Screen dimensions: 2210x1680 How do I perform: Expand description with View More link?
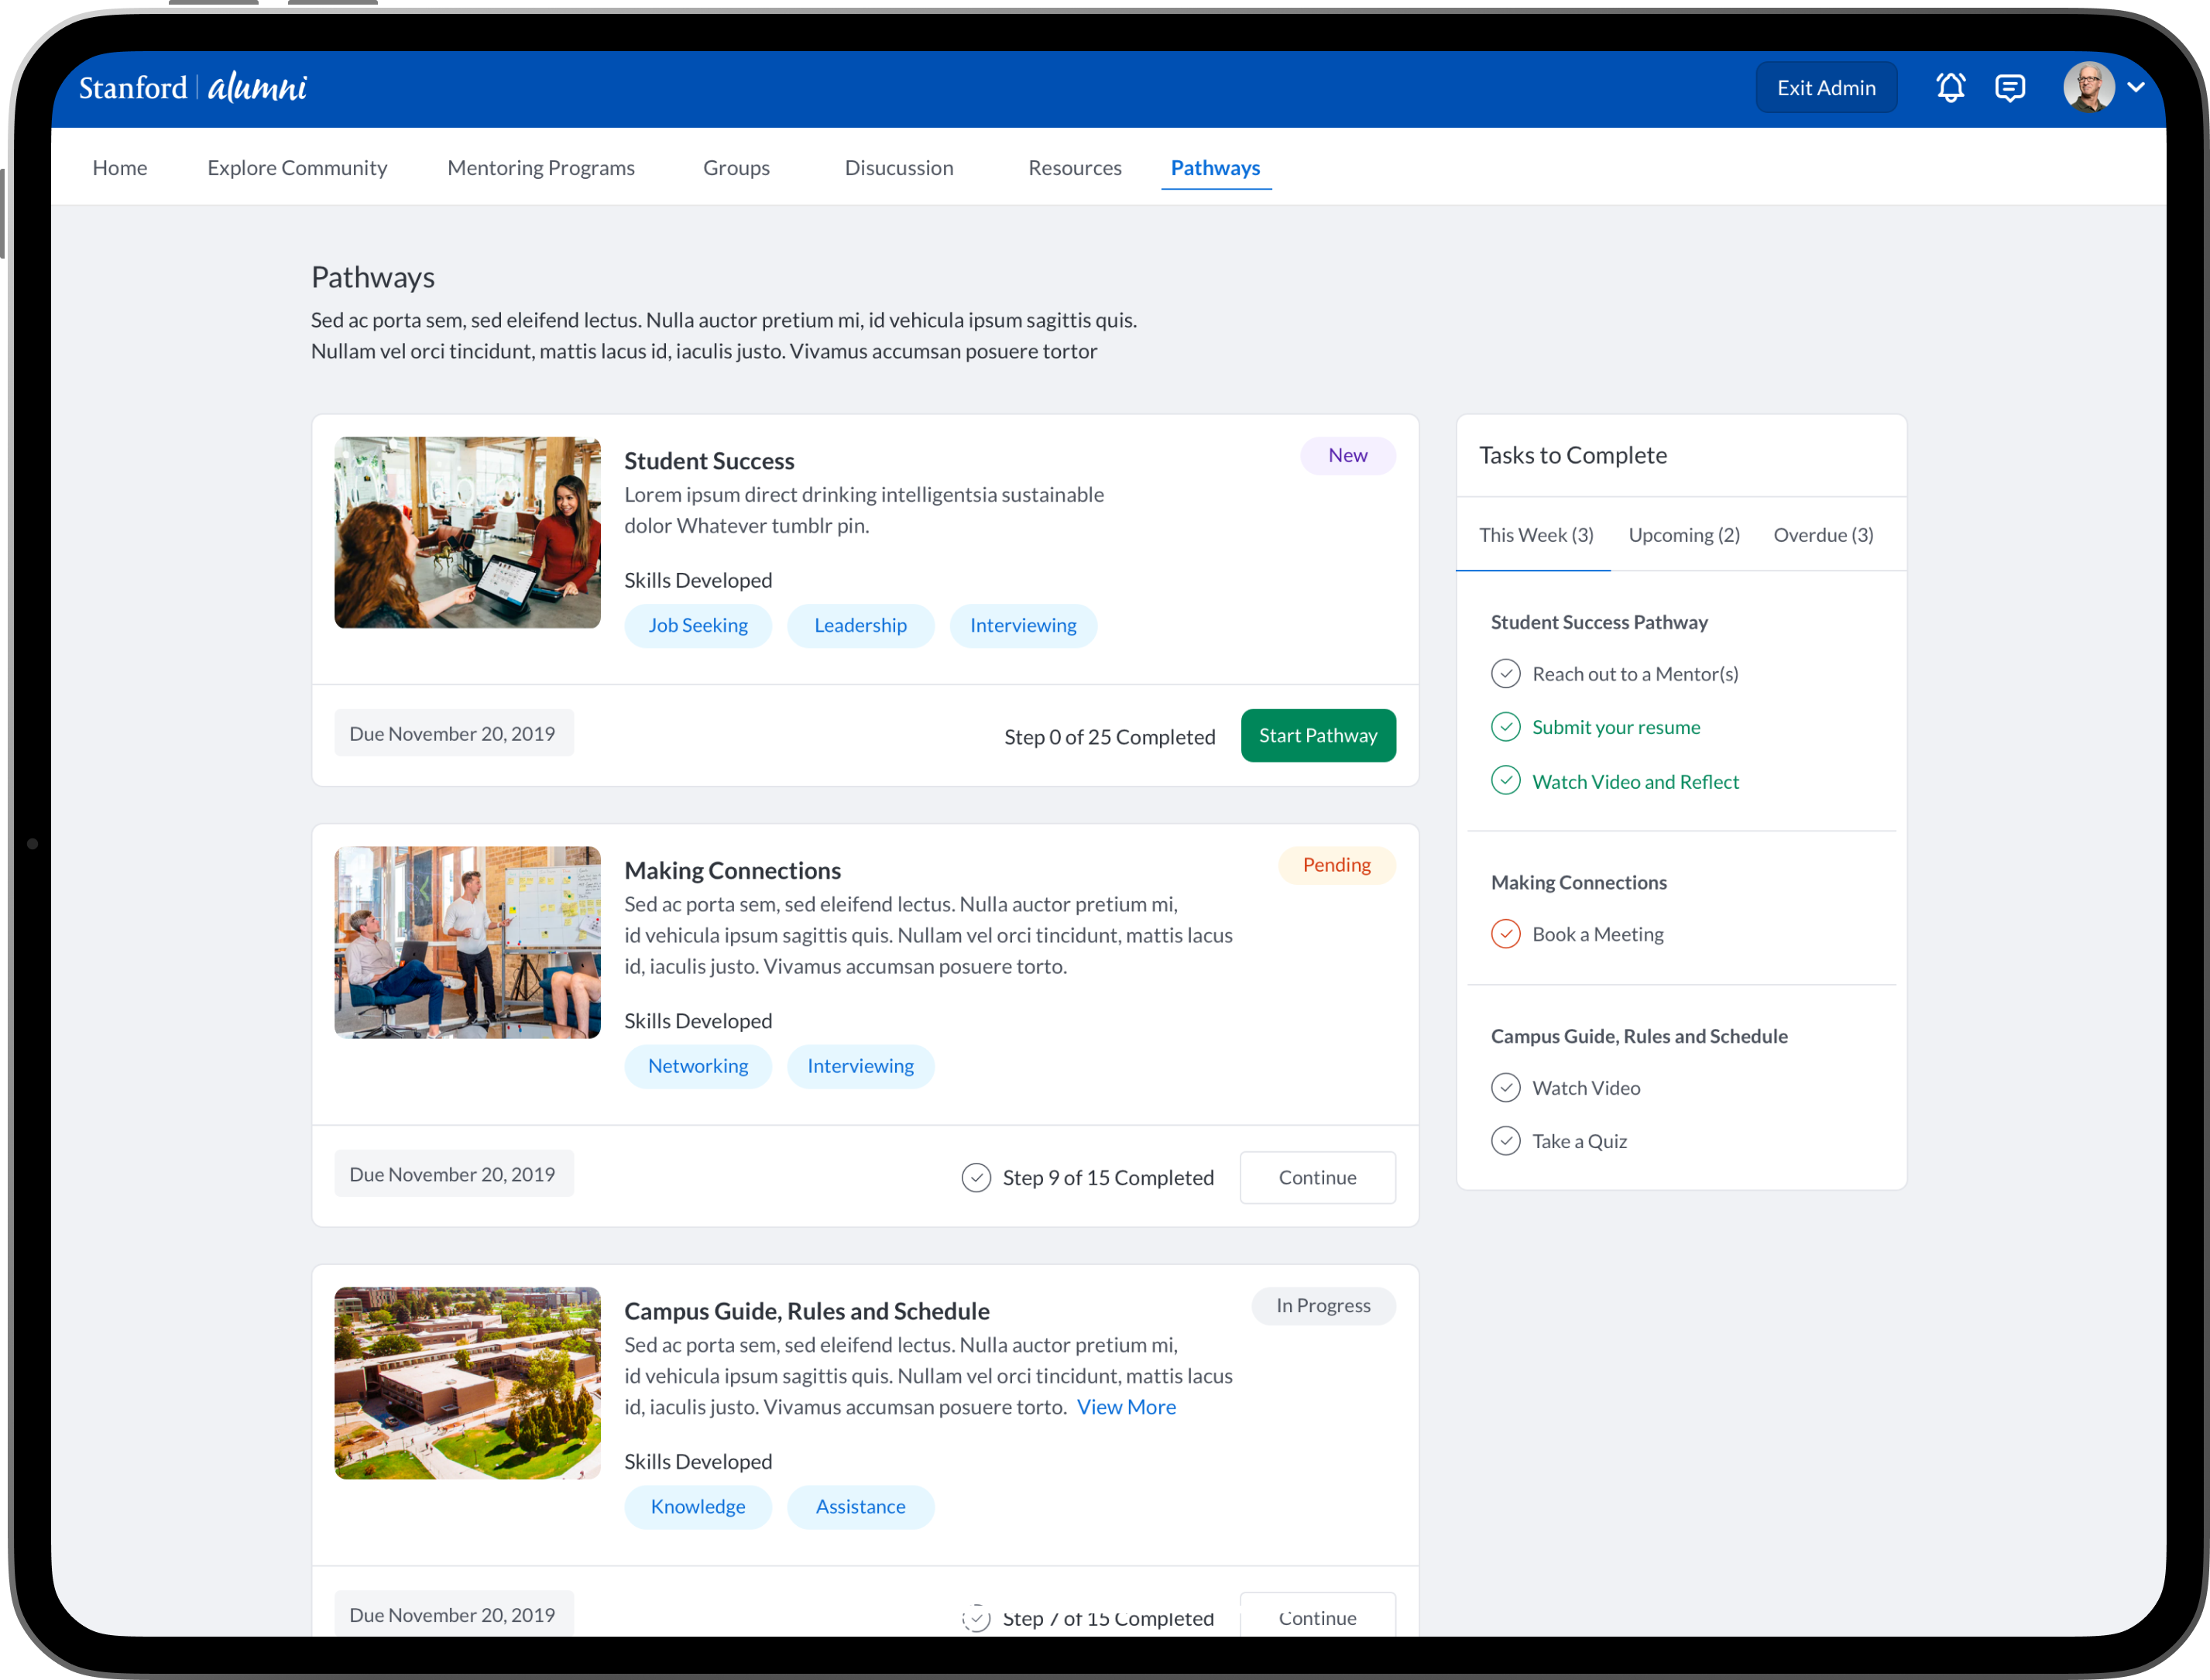coord(1126,1407)
